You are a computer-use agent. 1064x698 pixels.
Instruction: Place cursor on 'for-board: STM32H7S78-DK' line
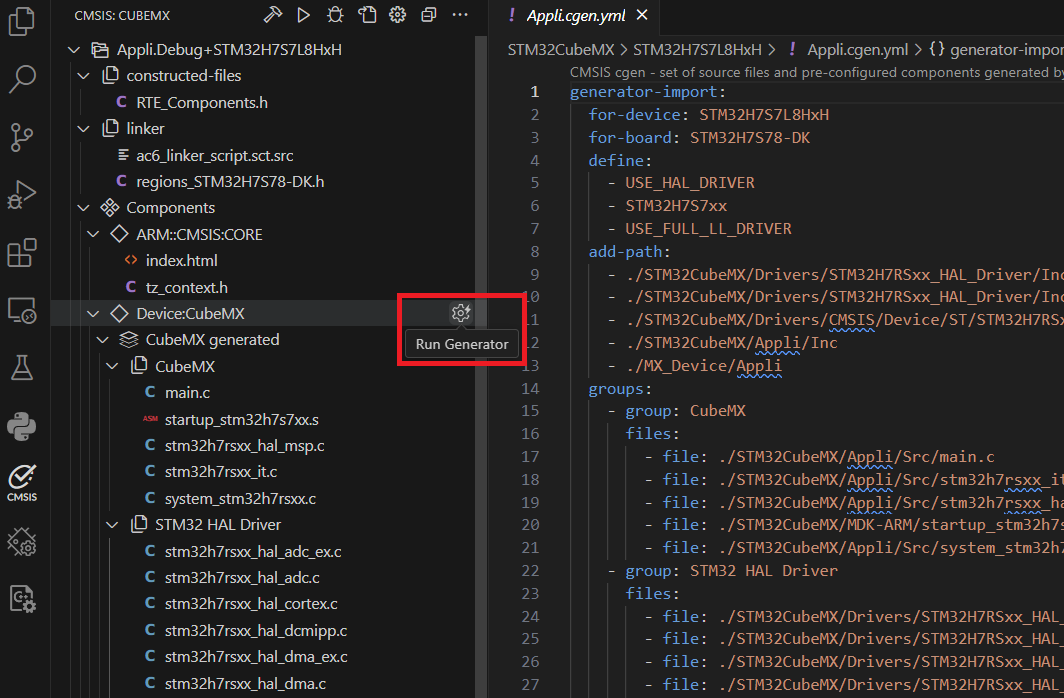[x=699, y=138]
